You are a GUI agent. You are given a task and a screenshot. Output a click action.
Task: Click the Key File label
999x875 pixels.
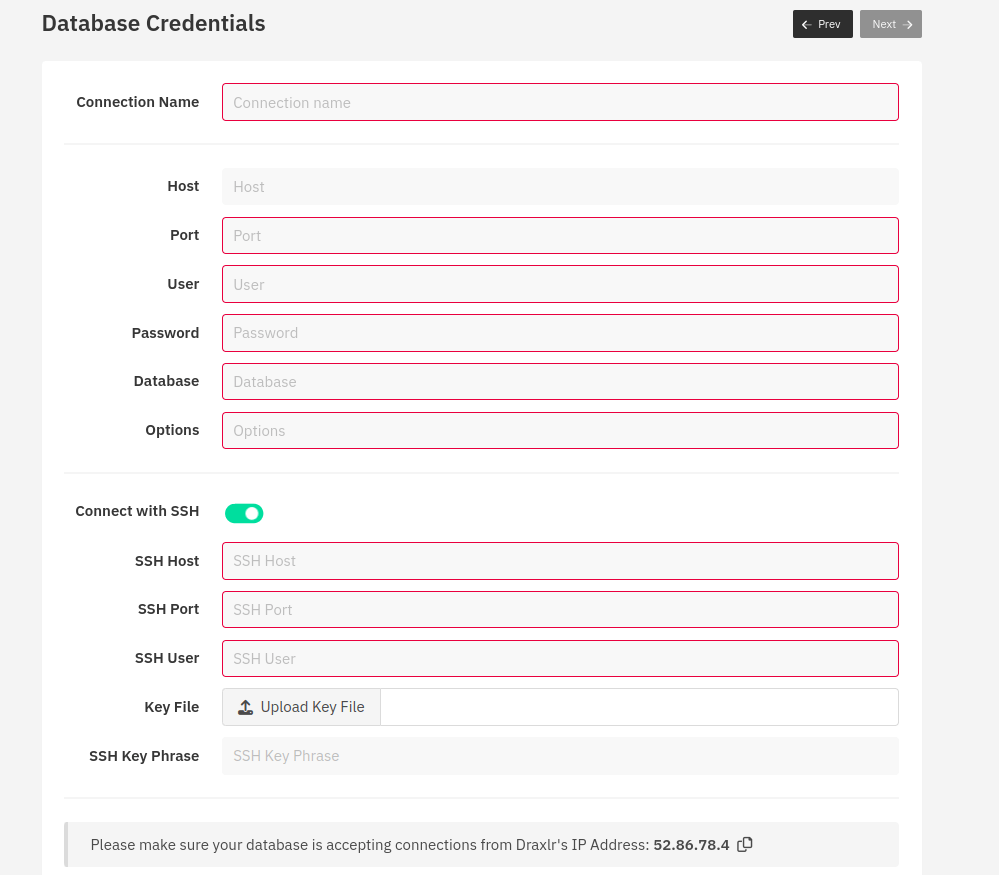[x=171, y=707]
